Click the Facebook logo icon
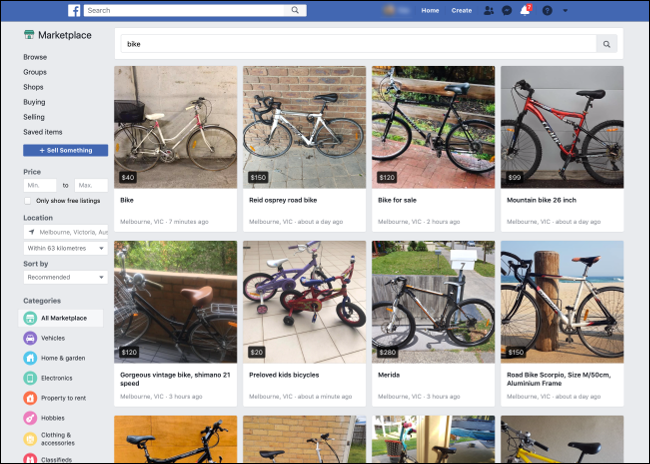The width and height of the screenshot is (650, 464). click(x=75, y=10)
